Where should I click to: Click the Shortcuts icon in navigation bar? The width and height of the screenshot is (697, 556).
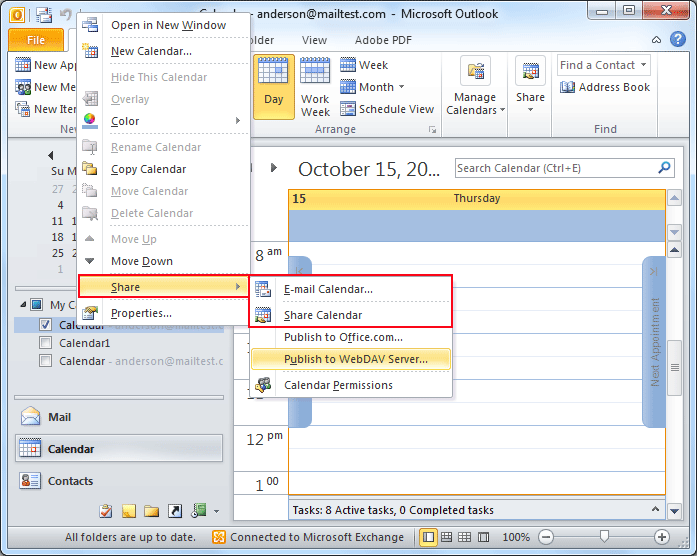pyautogui.click(x=175, y=511)
